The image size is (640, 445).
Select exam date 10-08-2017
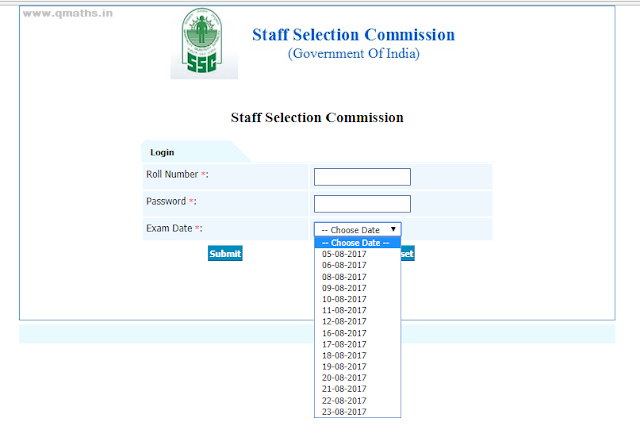[x=358, y=299]
